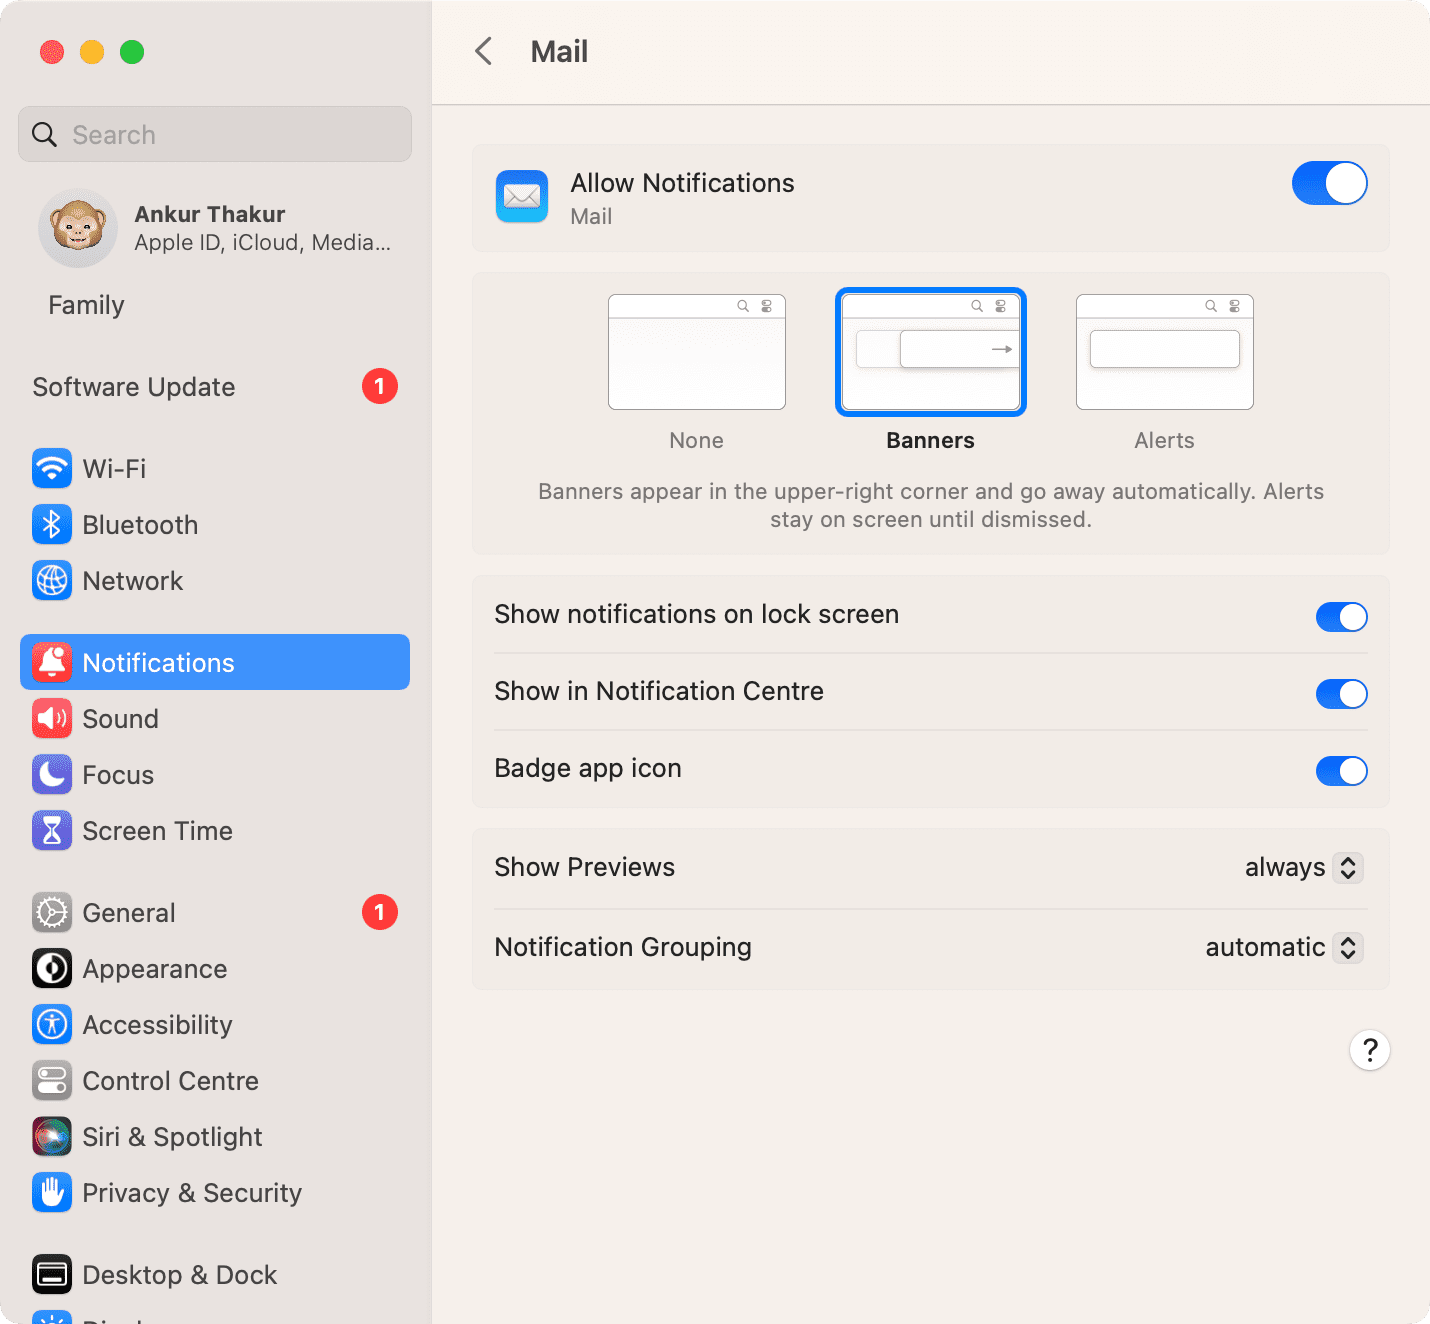Click the Show Previews label
Viewport: 1430px width, 1324px height.
point(584,867)
